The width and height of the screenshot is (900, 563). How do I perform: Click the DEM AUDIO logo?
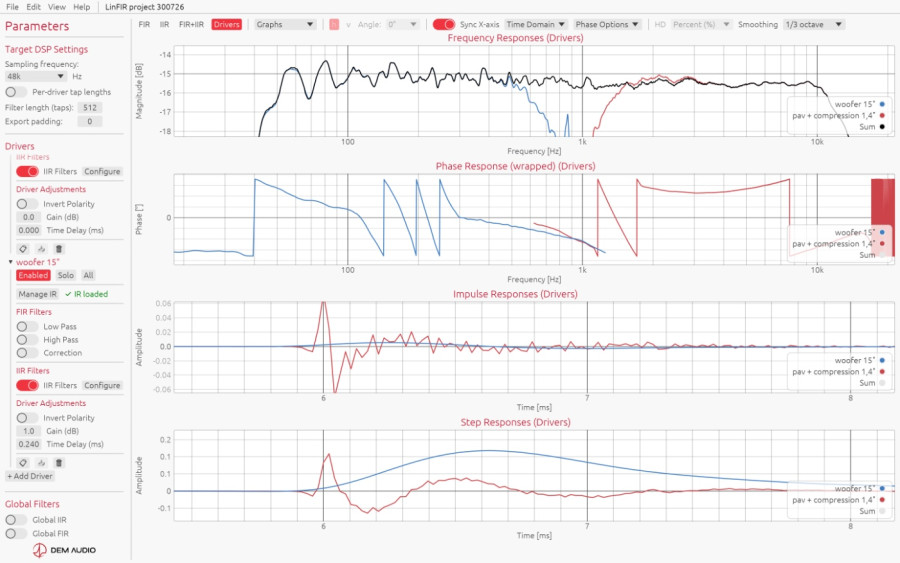(64, 550)
